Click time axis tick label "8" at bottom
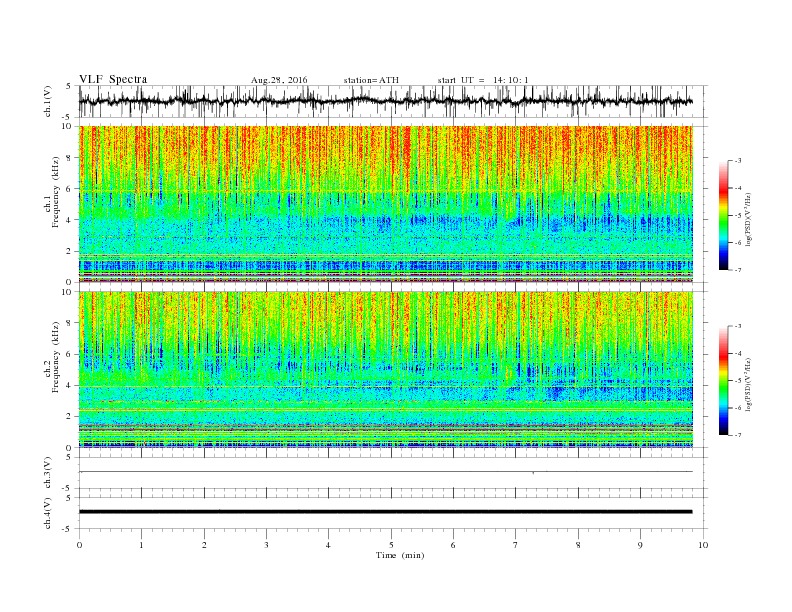 [578, 545]
